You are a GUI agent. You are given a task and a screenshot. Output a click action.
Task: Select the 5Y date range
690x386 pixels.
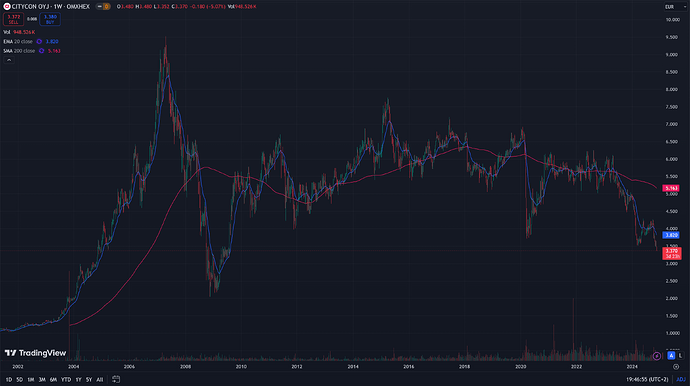coord(89,379)
